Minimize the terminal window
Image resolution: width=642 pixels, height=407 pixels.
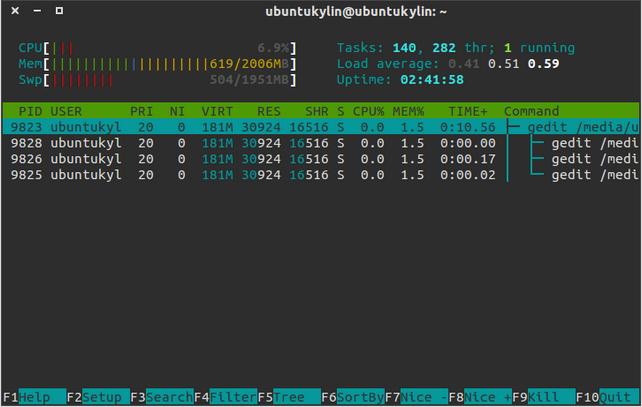click(37, 11)
